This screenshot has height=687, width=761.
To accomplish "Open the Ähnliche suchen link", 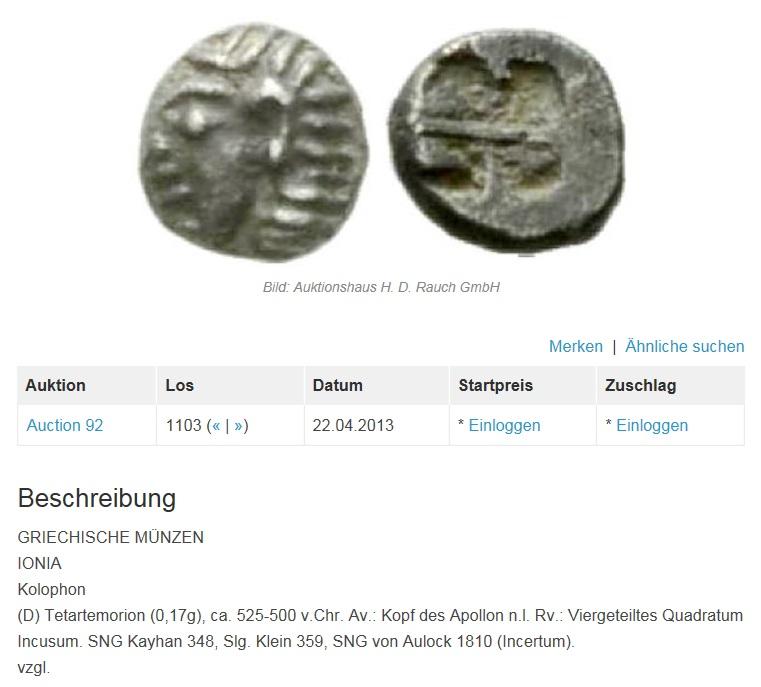I will (684, 346).
